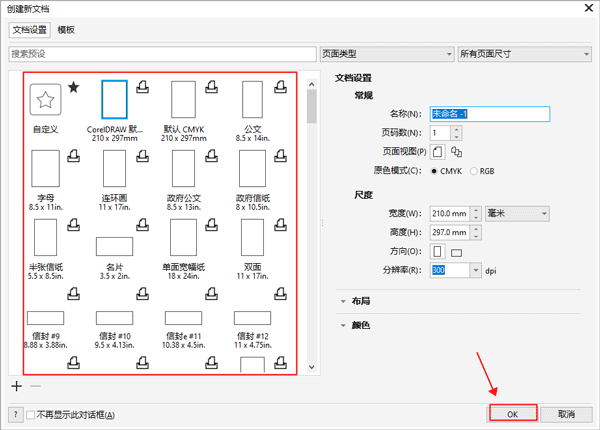Viewport: 600px width, 430px height.
Task: Click the 取消 cancel button
Action: click(x=567, y=414)
